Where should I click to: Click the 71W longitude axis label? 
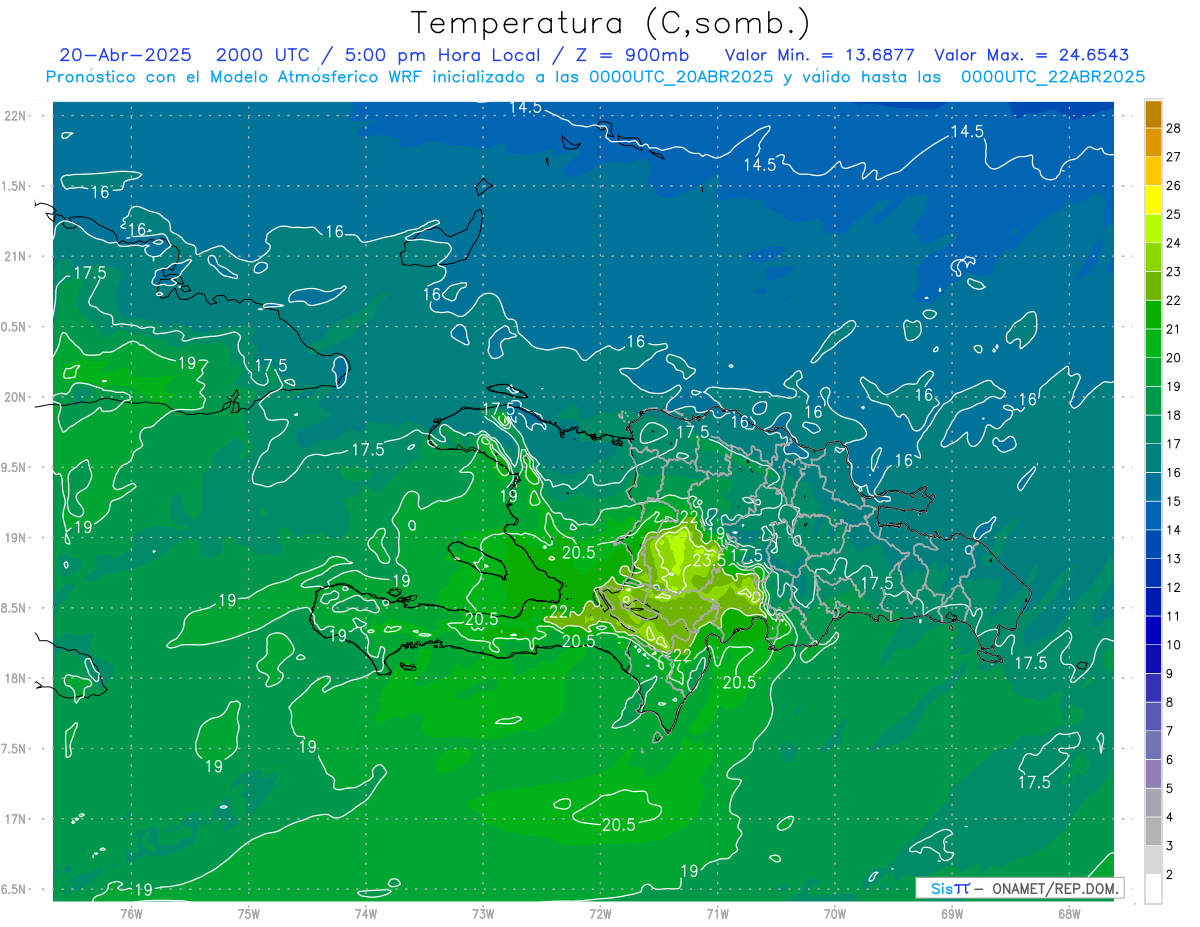[717, 913]
